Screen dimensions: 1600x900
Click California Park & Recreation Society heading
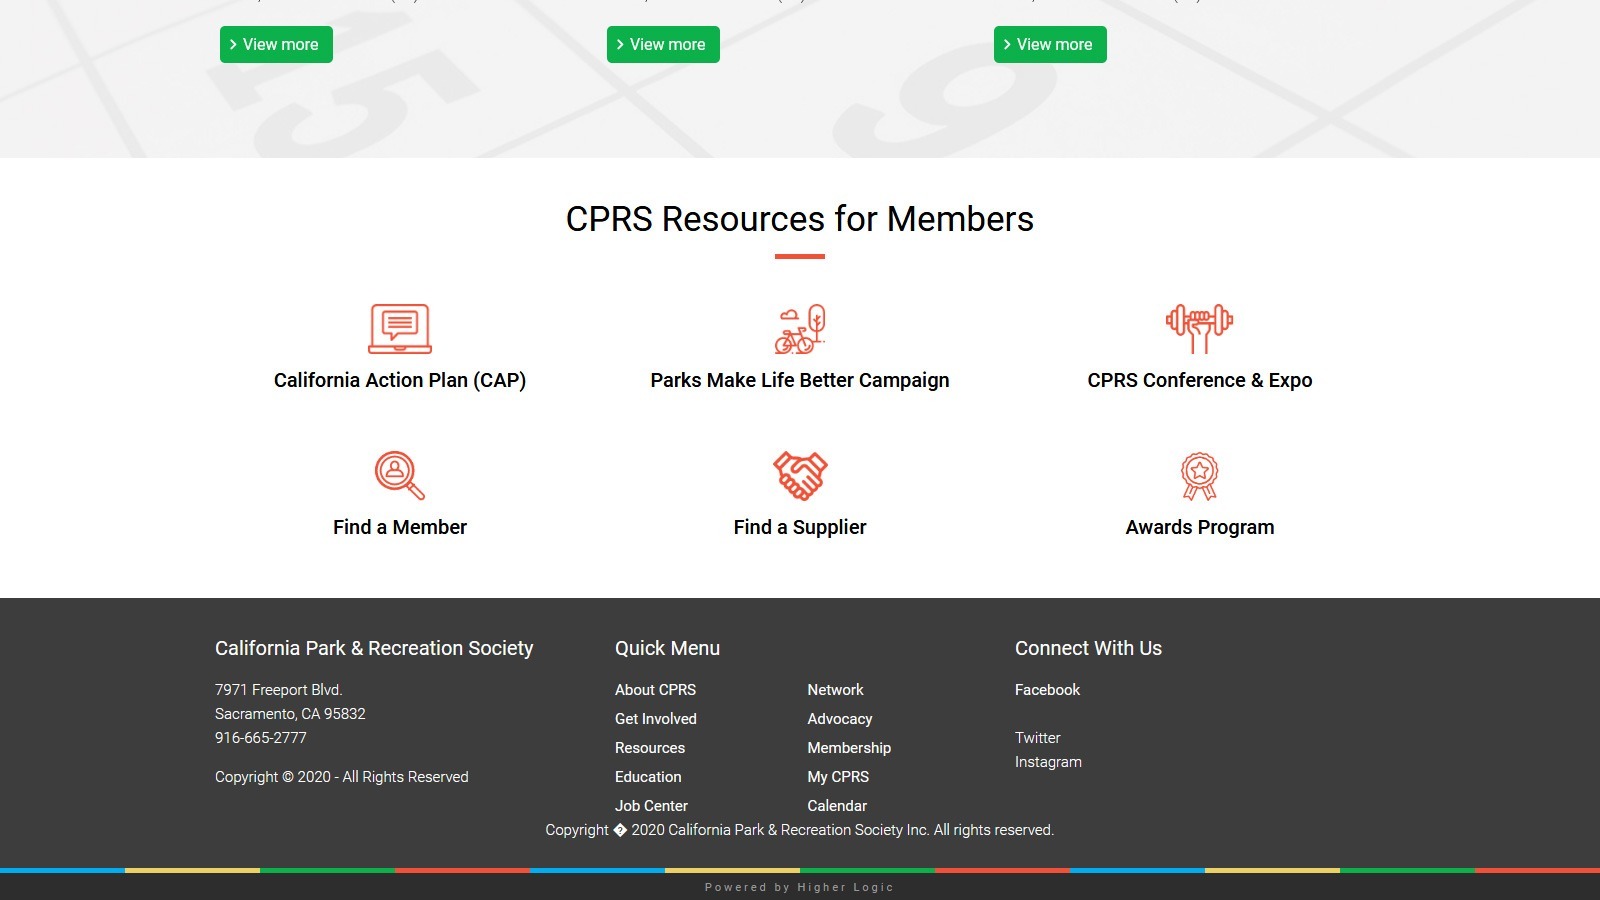click(x=374, y=648)
